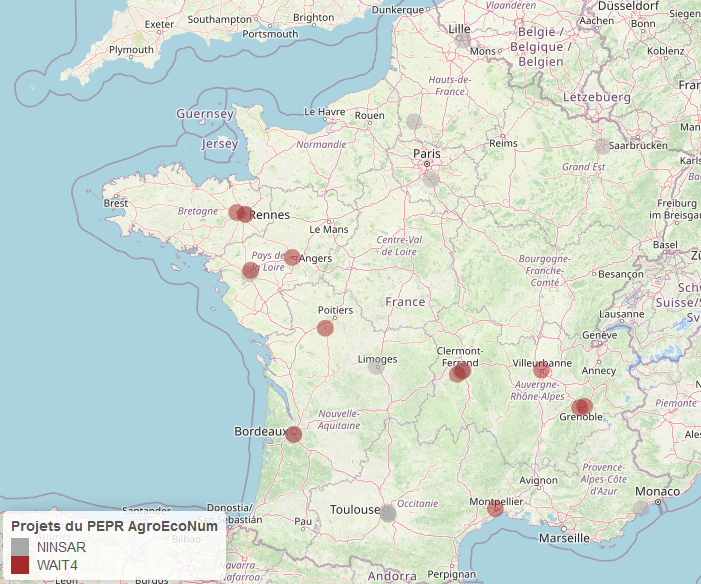The width and height of the screenshot is (701, 584).
Task: Click the gray NINSAR legend swatch
Action: (x=20, y=547)
